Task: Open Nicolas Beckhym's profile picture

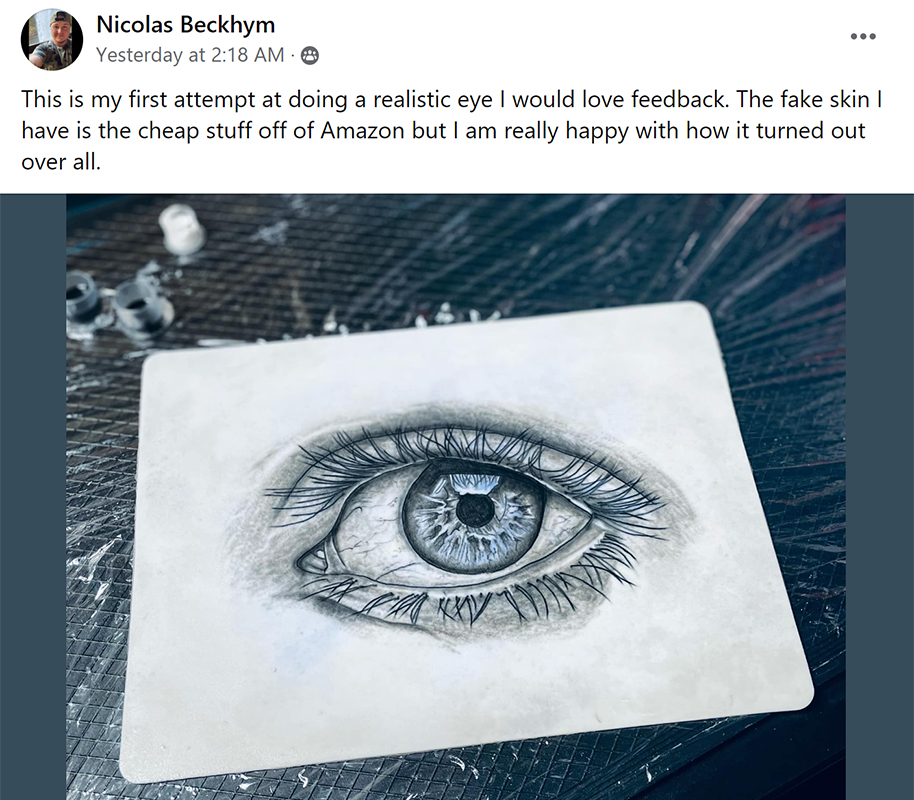Action: point(52,39)
